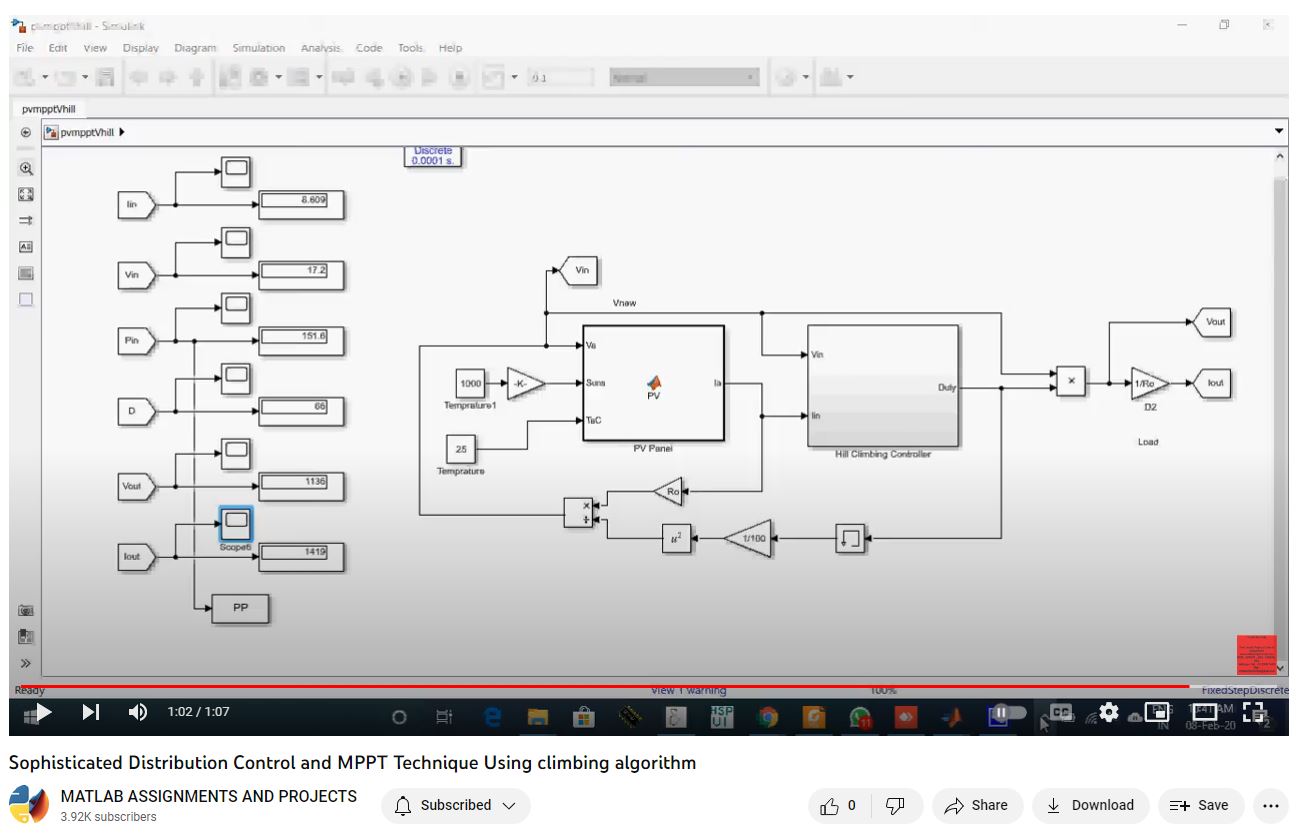
Task: Click the Share button
Action: click(976, 805)
